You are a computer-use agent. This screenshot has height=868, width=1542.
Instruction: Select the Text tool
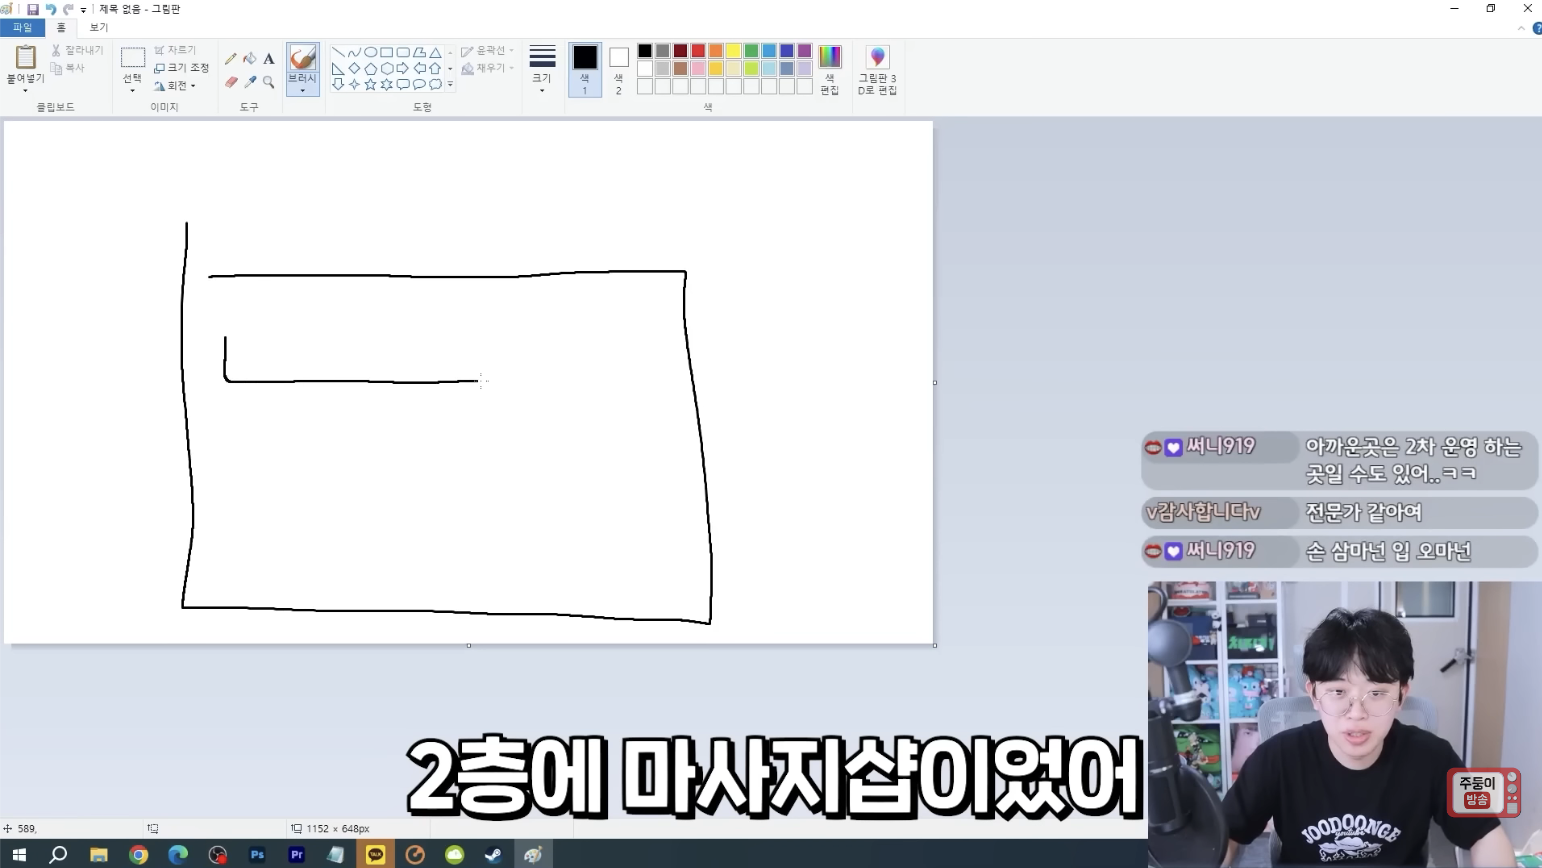click(x=269, y=59)
